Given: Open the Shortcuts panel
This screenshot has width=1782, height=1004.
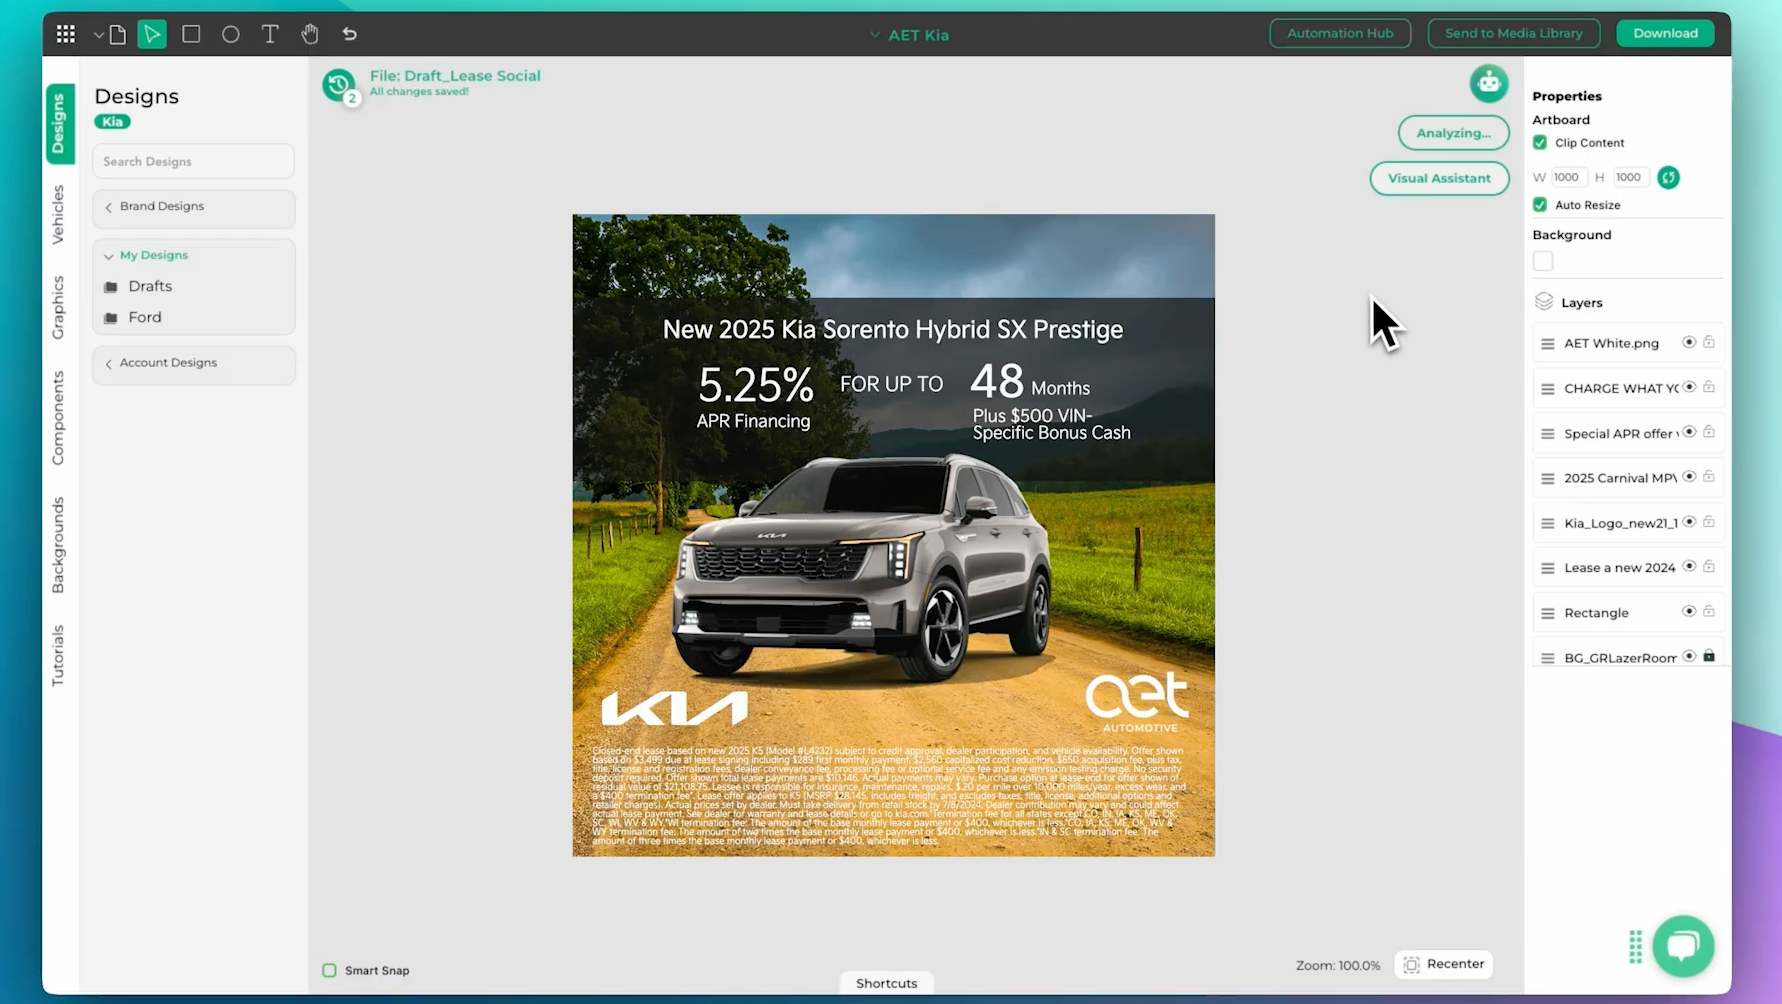Looking at the screenshot, I should click(886, 983).
